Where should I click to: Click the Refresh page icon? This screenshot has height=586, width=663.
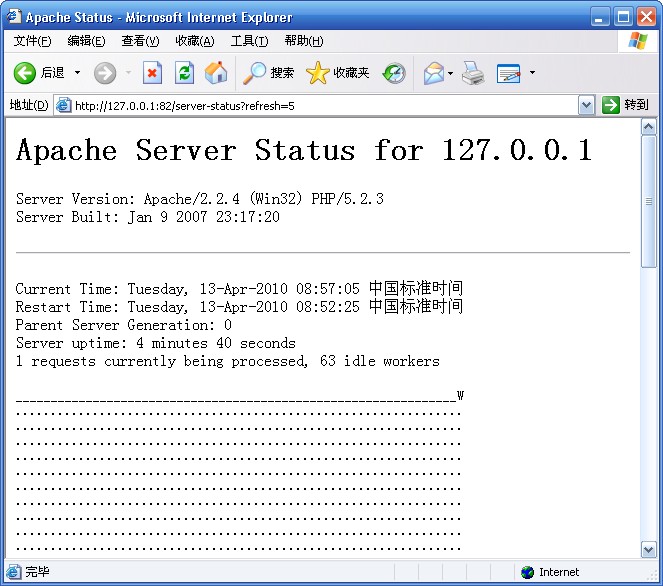184,73
